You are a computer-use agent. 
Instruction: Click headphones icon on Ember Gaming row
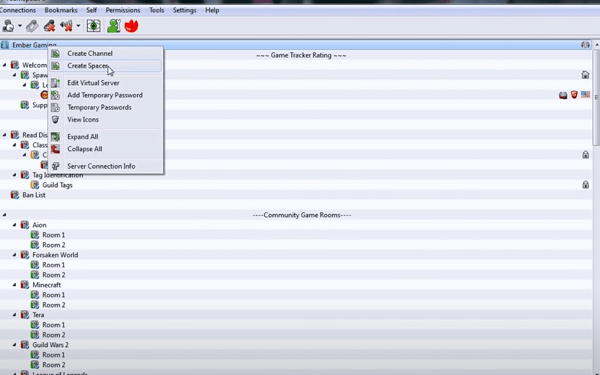tap(585, 45)
